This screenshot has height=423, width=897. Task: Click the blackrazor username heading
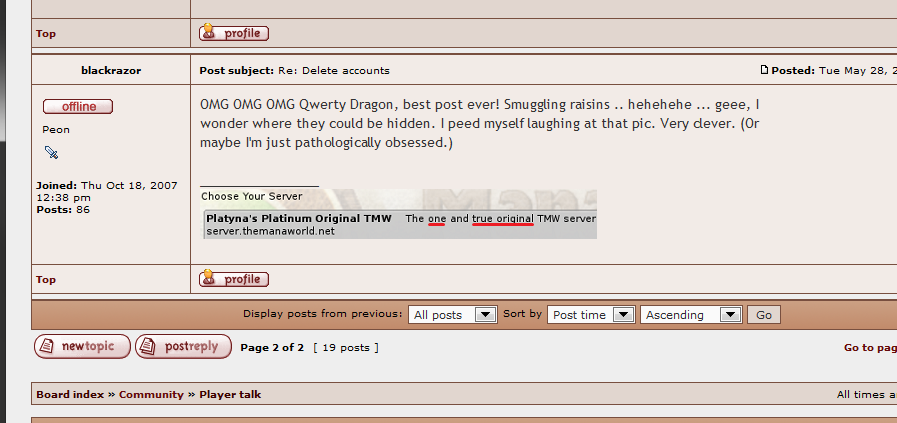pyautogui.click(x=110, y=70)
